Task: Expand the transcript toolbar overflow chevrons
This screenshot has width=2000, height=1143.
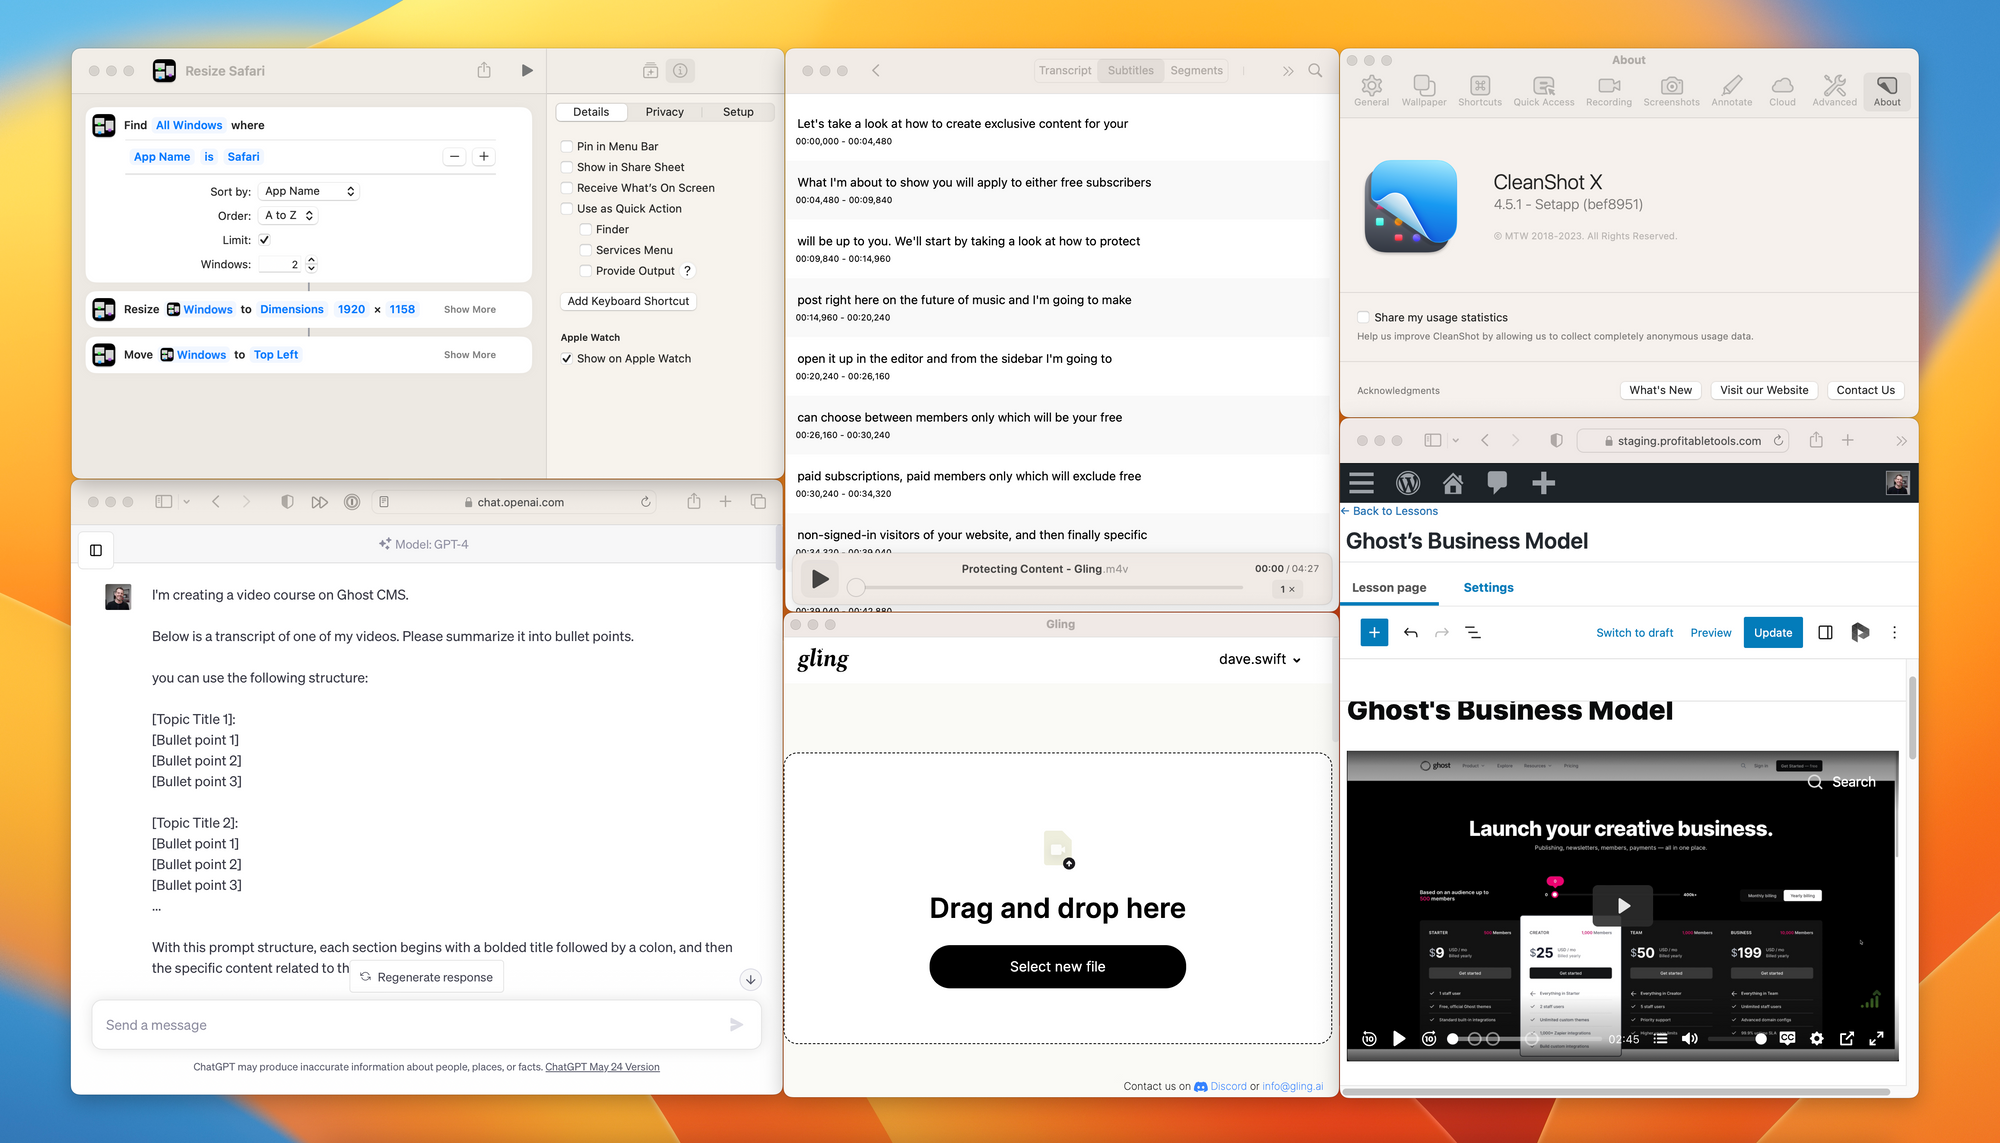Action: tap(1288, 71)
